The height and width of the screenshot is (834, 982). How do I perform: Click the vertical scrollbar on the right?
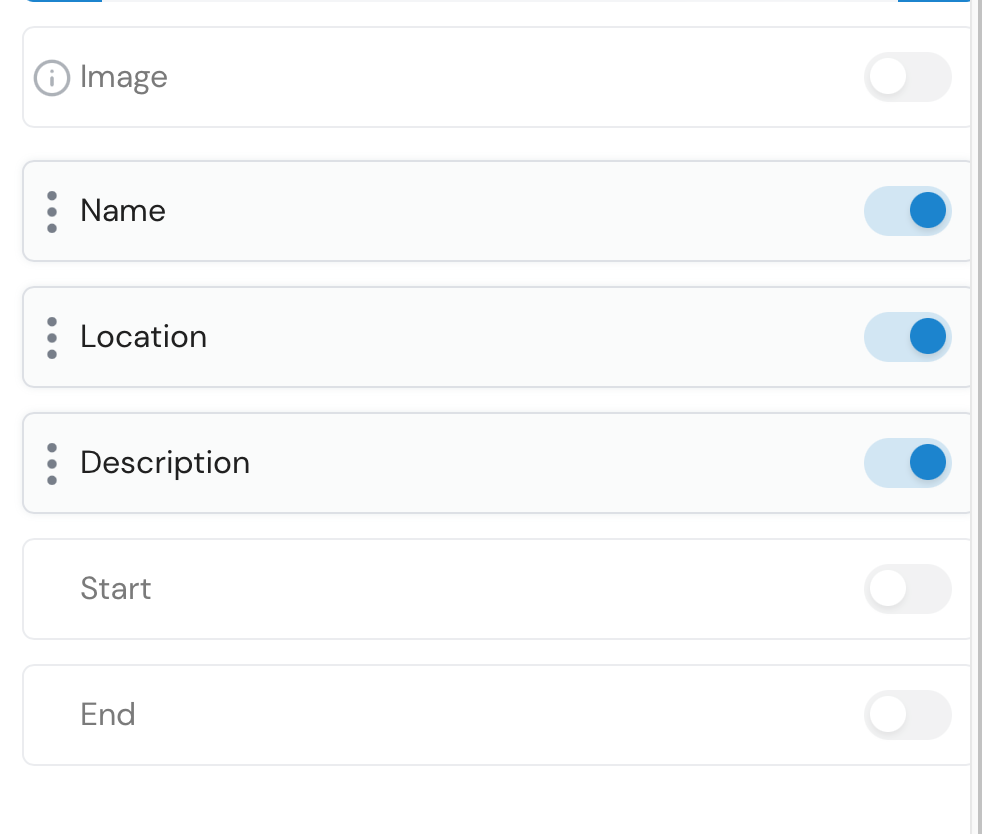976,400
